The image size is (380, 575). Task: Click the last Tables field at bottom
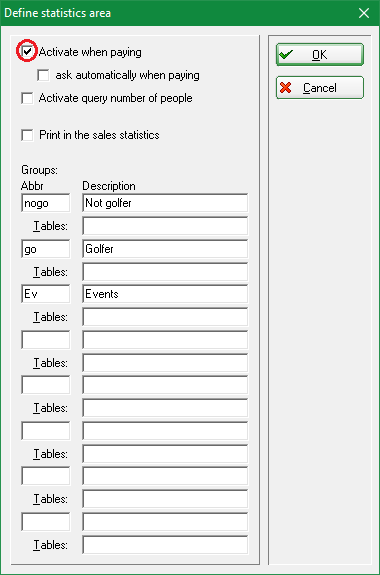click(165, 545)
